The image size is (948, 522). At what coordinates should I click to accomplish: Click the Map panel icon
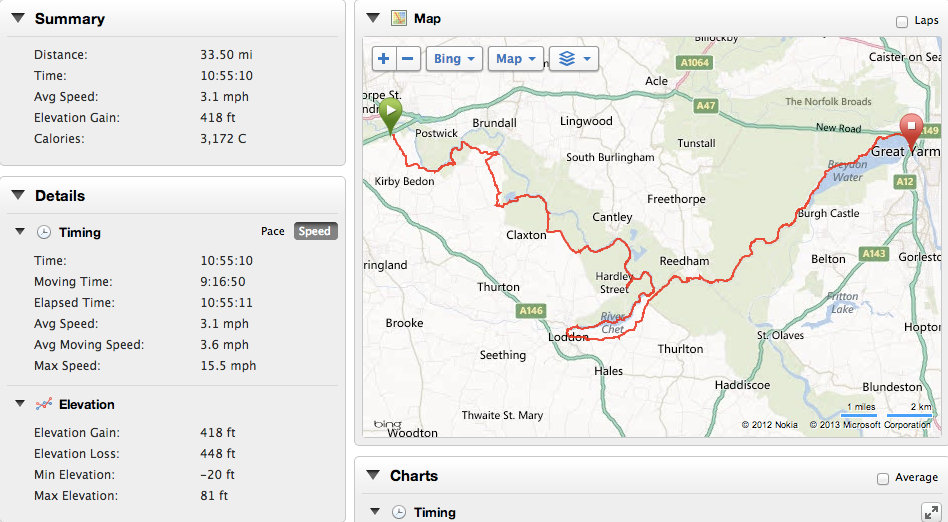[x=399, y=18]
